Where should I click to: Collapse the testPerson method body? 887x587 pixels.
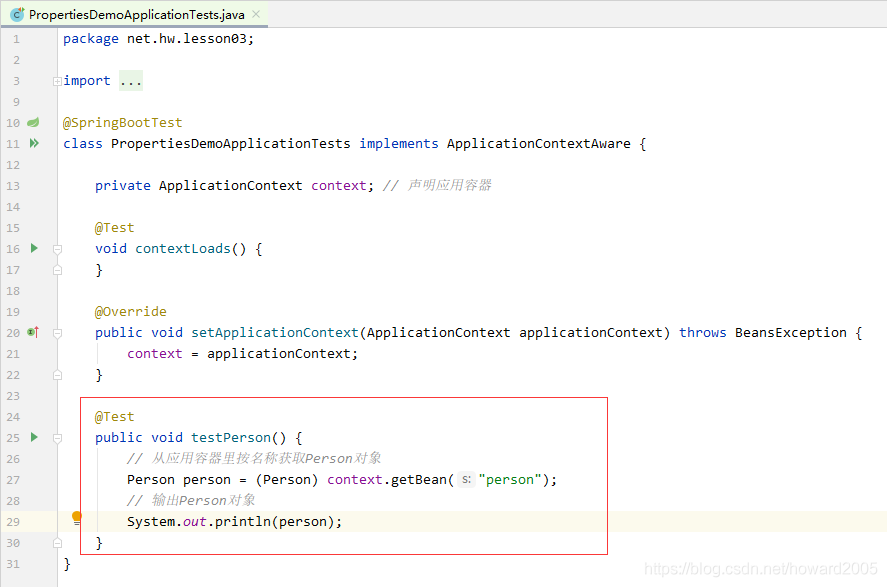(57, 438)
